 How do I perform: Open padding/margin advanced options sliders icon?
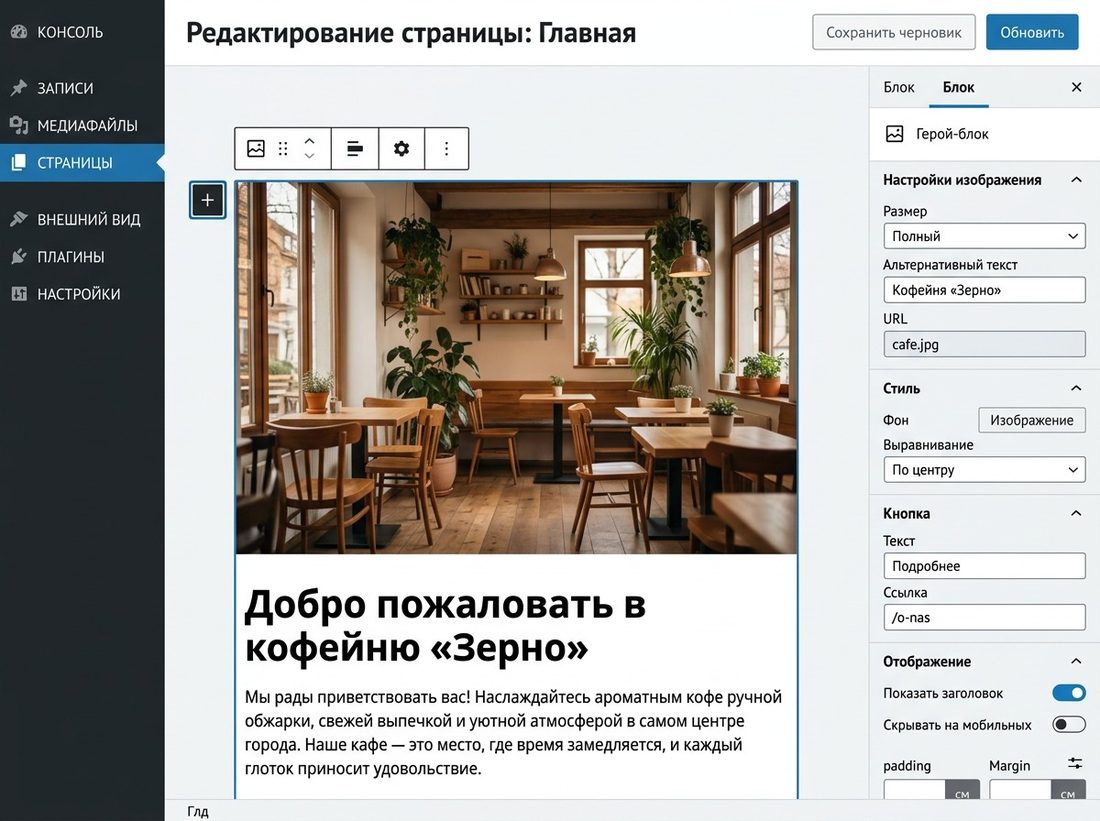coord(1075,763)
